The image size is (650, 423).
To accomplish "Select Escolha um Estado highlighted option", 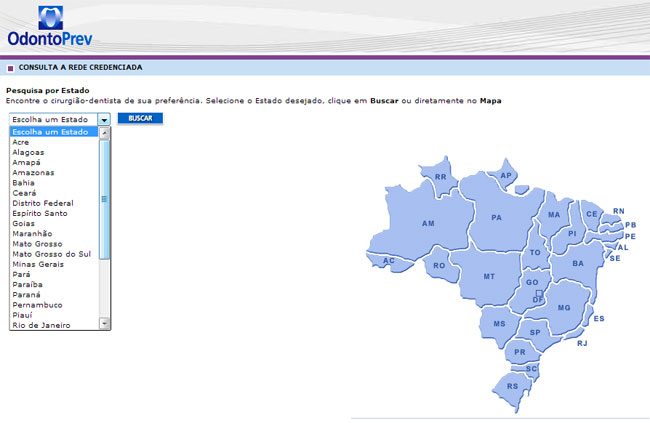I will (54, 132).
